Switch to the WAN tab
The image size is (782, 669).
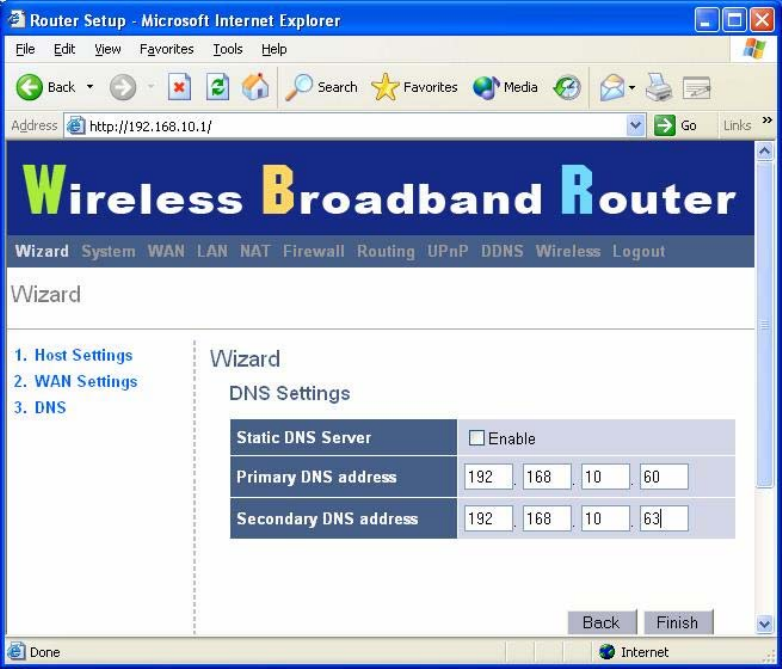(166, 251)
